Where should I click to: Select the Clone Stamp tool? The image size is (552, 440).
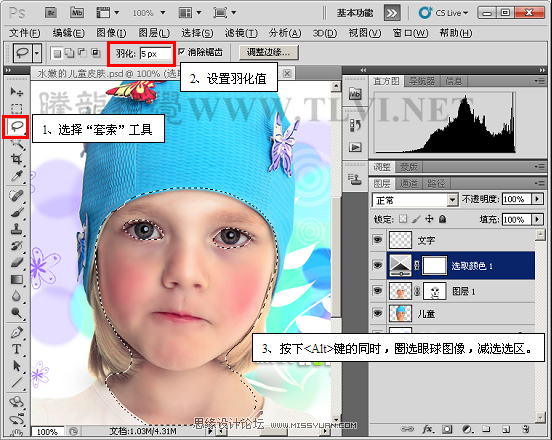point(16,229)
